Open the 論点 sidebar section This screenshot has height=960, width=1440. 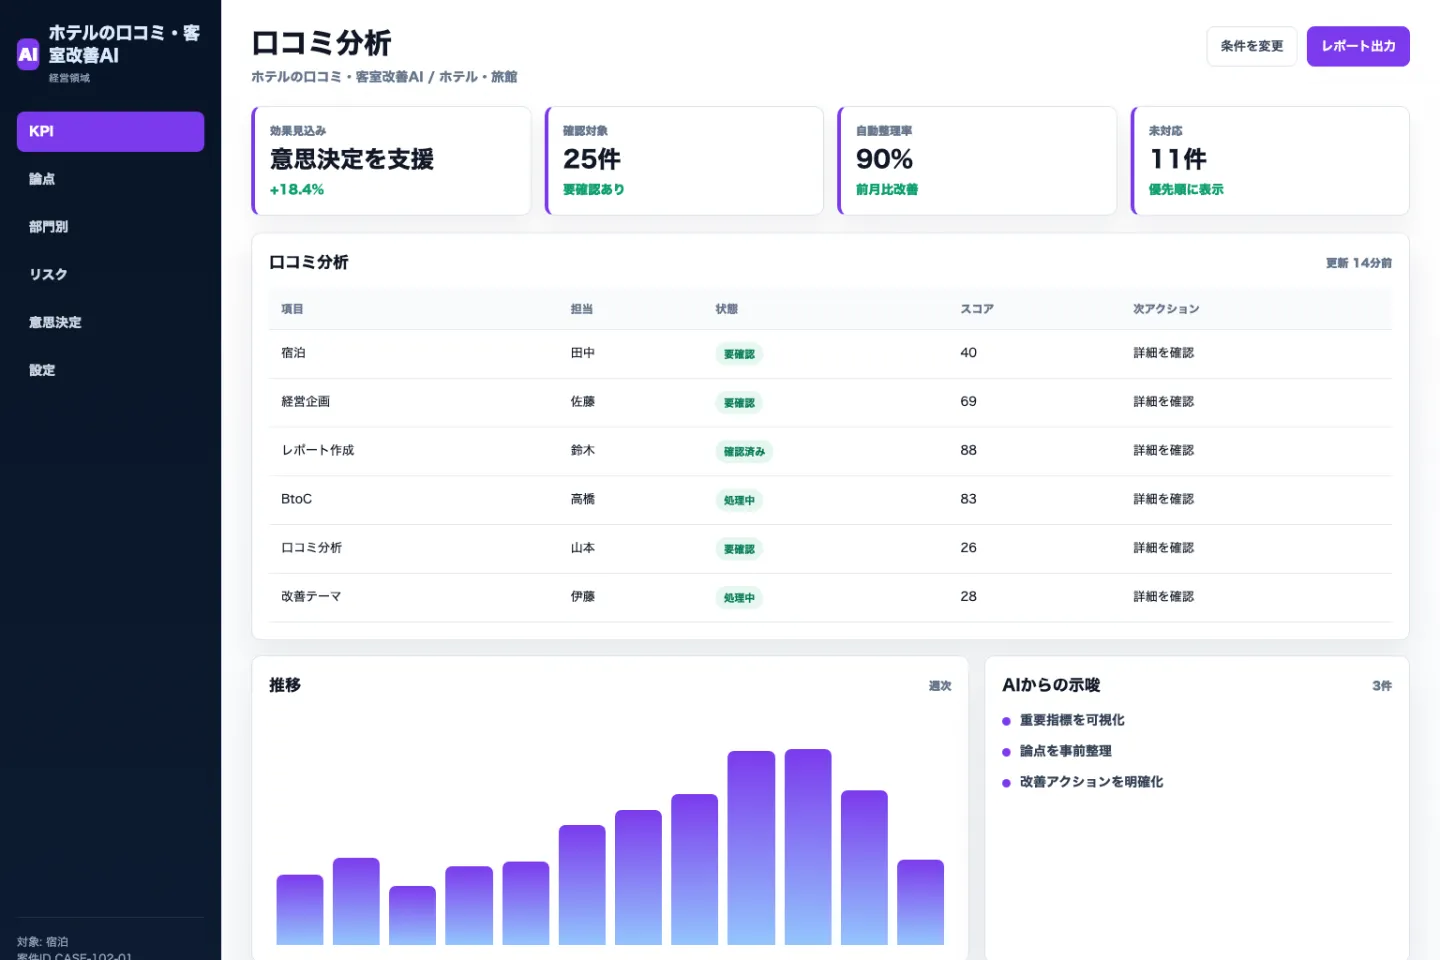[110, 179]
